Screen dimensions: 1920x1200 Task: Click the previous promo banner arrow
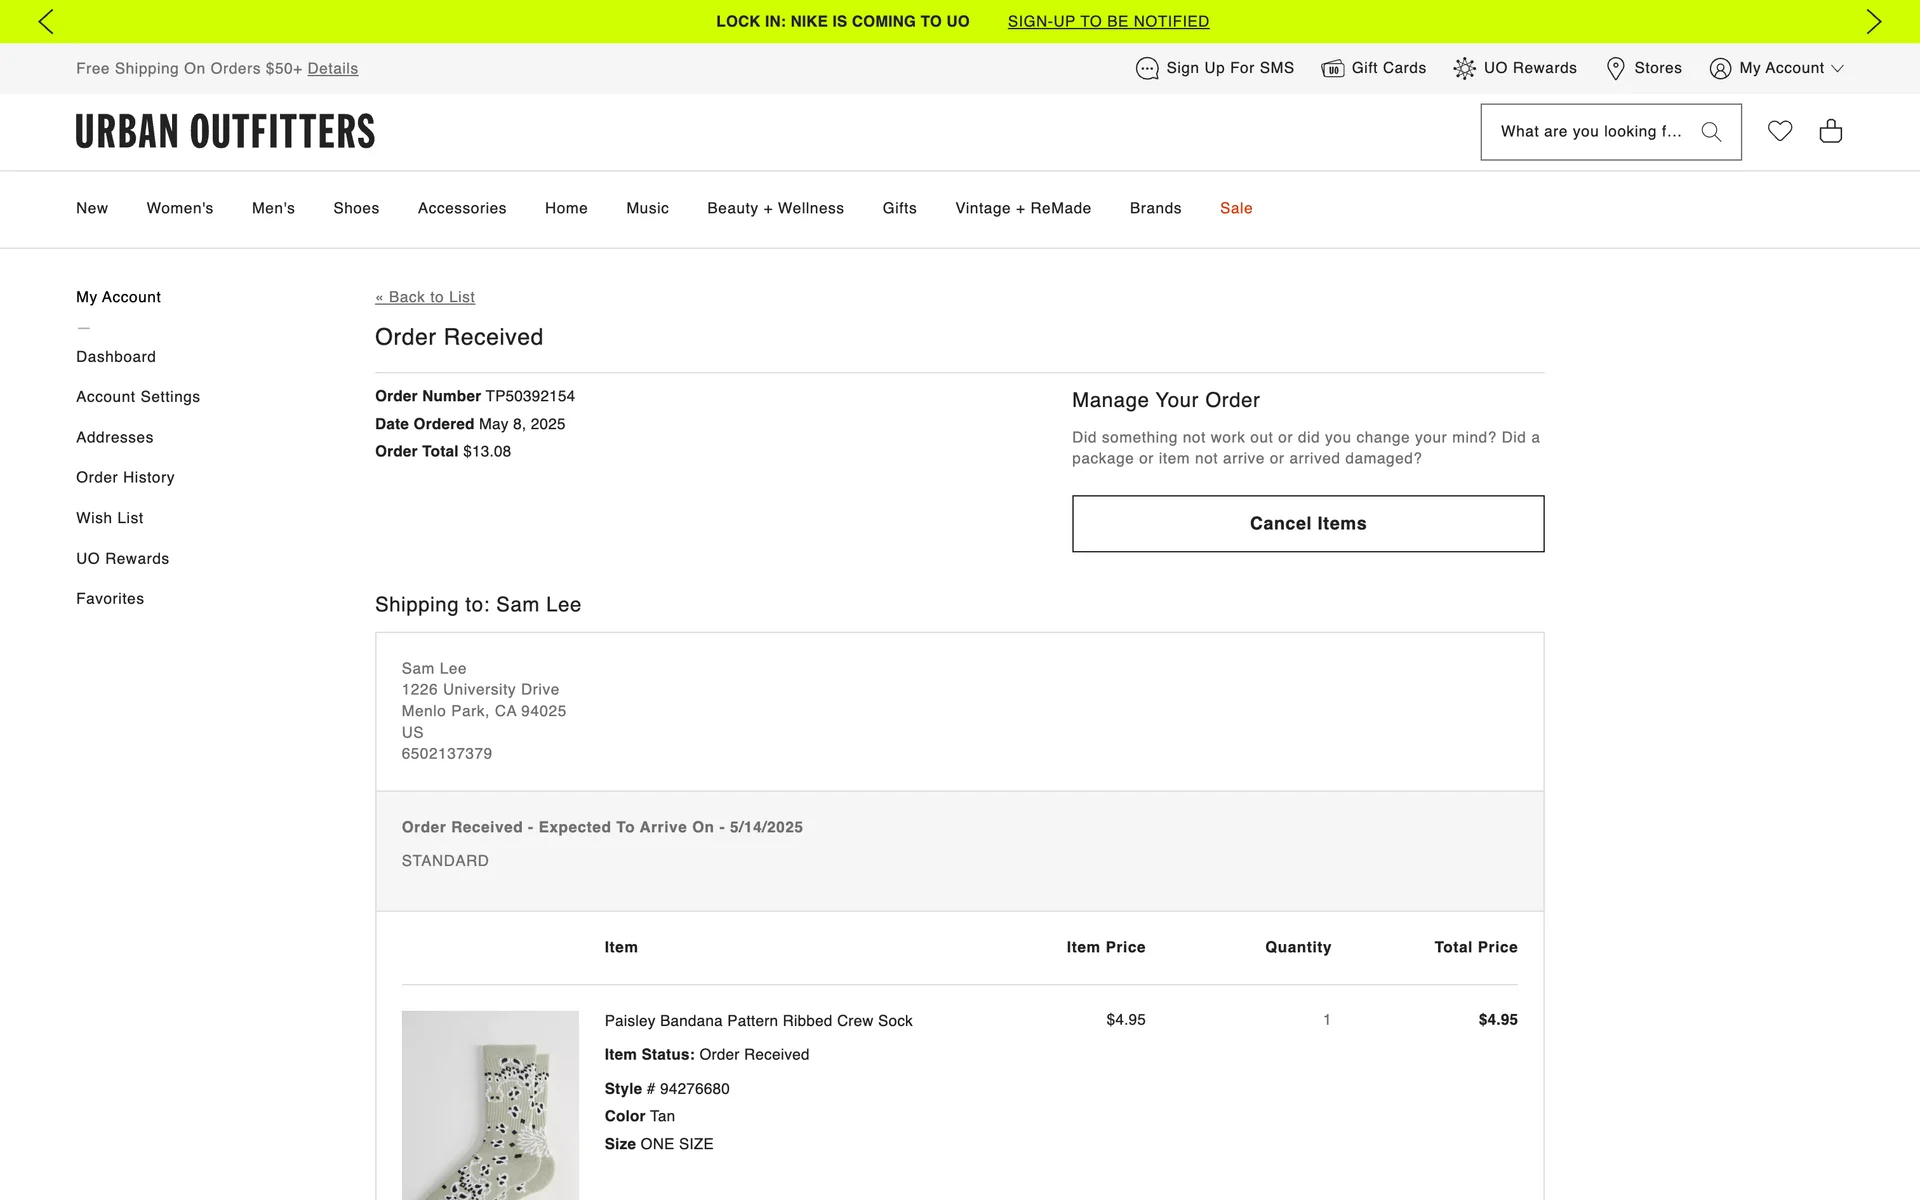pyautogui.click(x=46, y=22)
